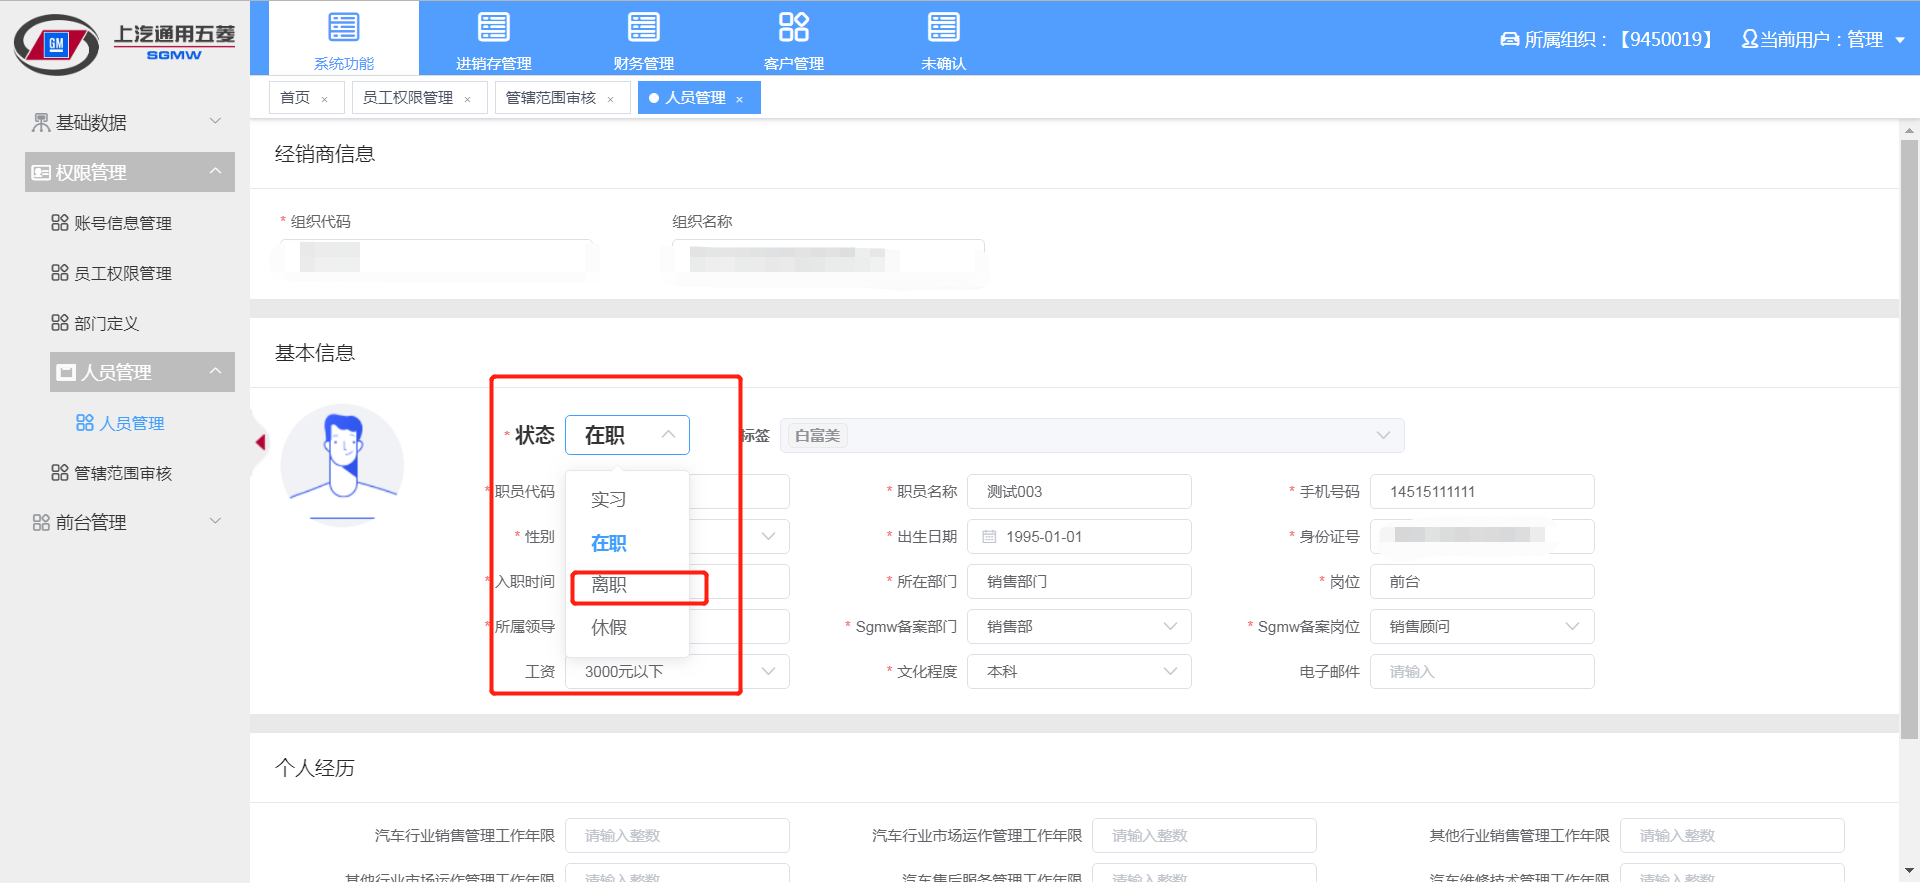
Task: Switch to the 首页 page tab
Action: (295, 98)
